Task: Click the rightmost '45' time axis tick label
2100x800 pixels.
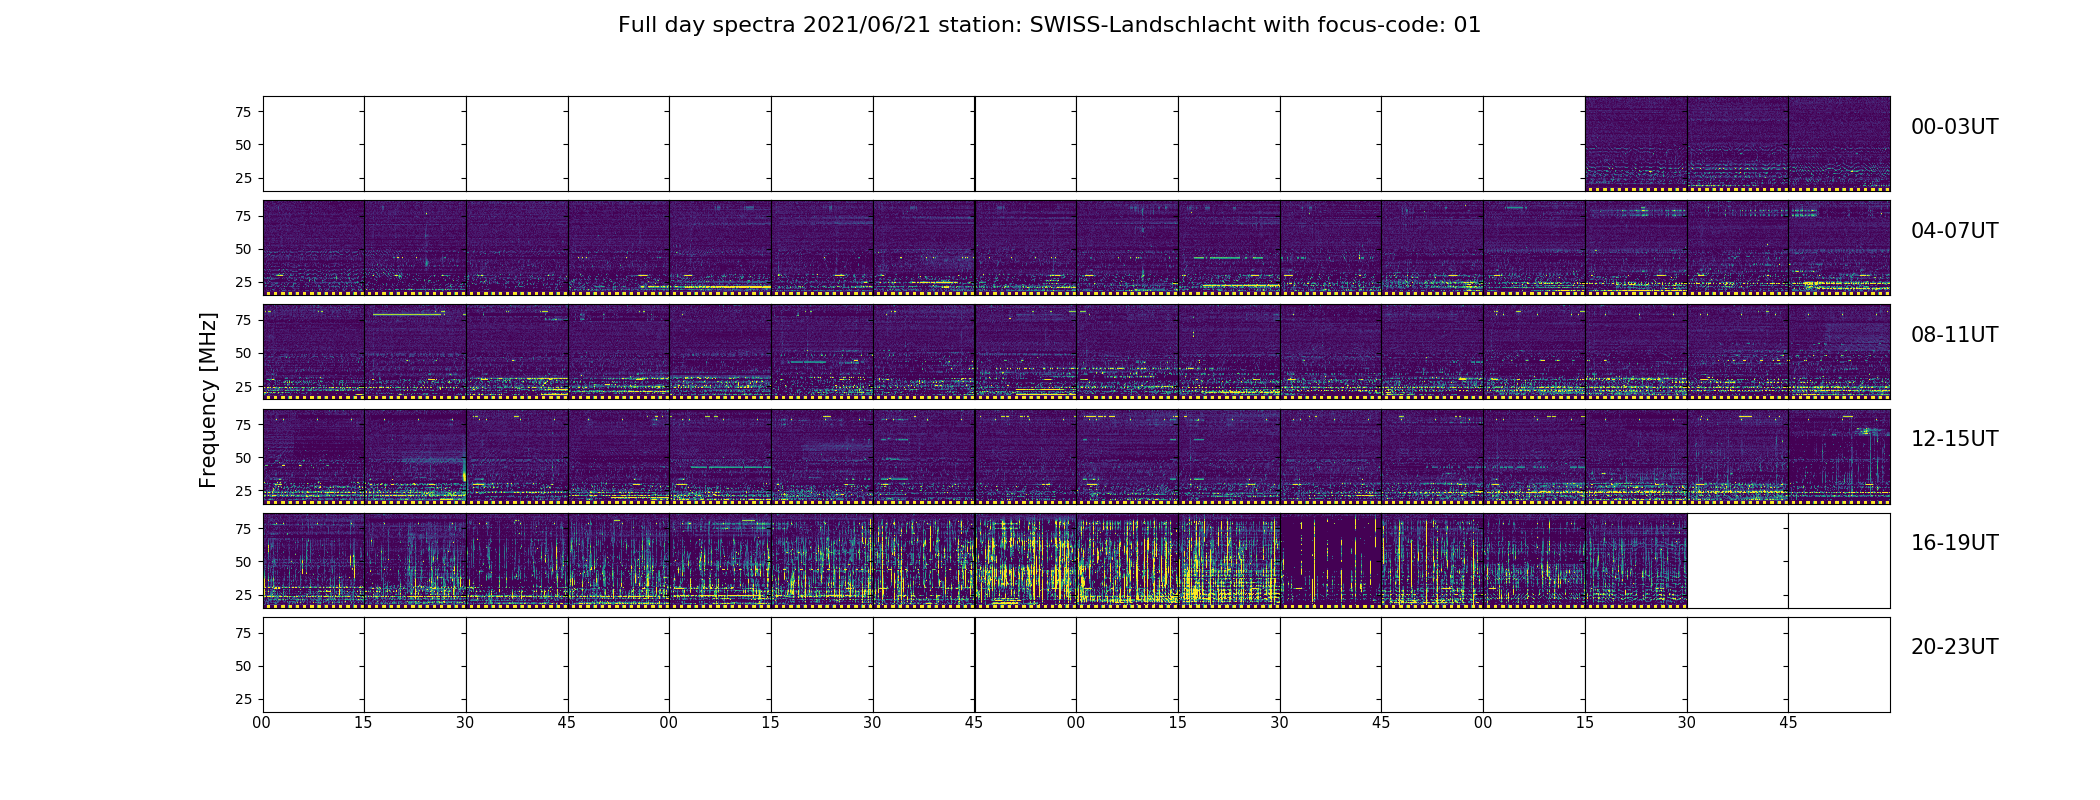Action: tap(1788, 722)
